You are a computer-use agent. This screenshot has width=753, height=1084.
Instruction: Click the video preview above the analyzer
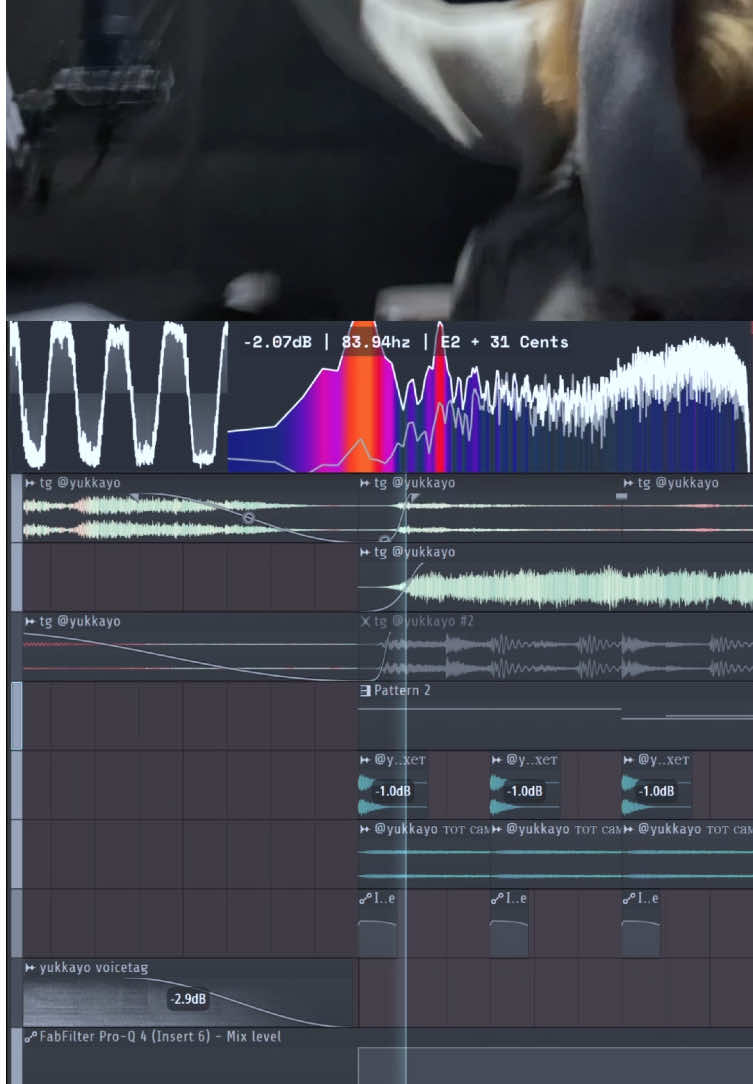[379, 159]
